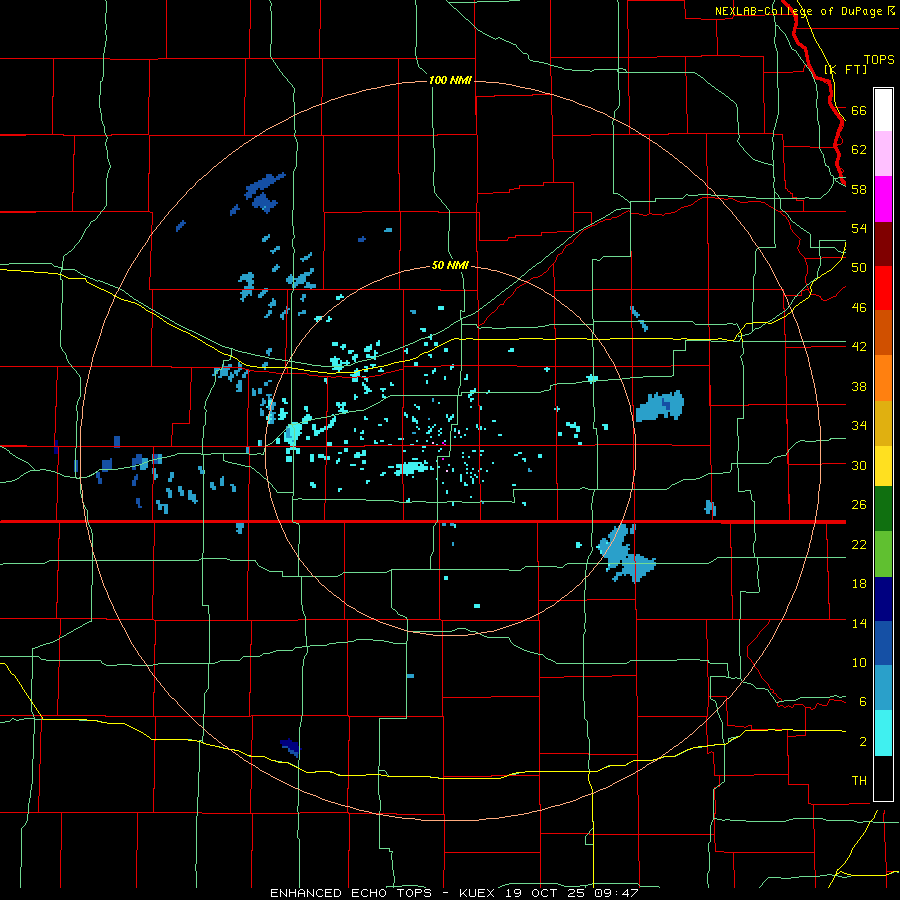Select the 50 NMI range ring label

450,265
